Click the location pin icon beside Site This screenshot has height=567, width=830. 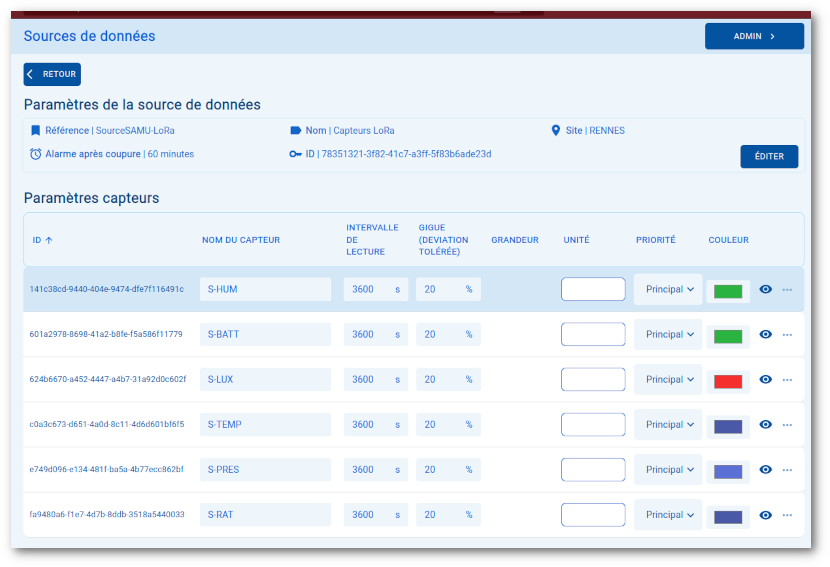coord(556,130)
